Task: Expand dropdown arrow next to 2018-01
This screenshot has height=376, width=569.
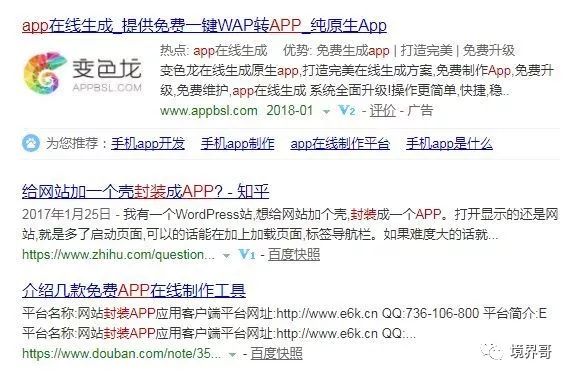Action: (x=326, y=111)
